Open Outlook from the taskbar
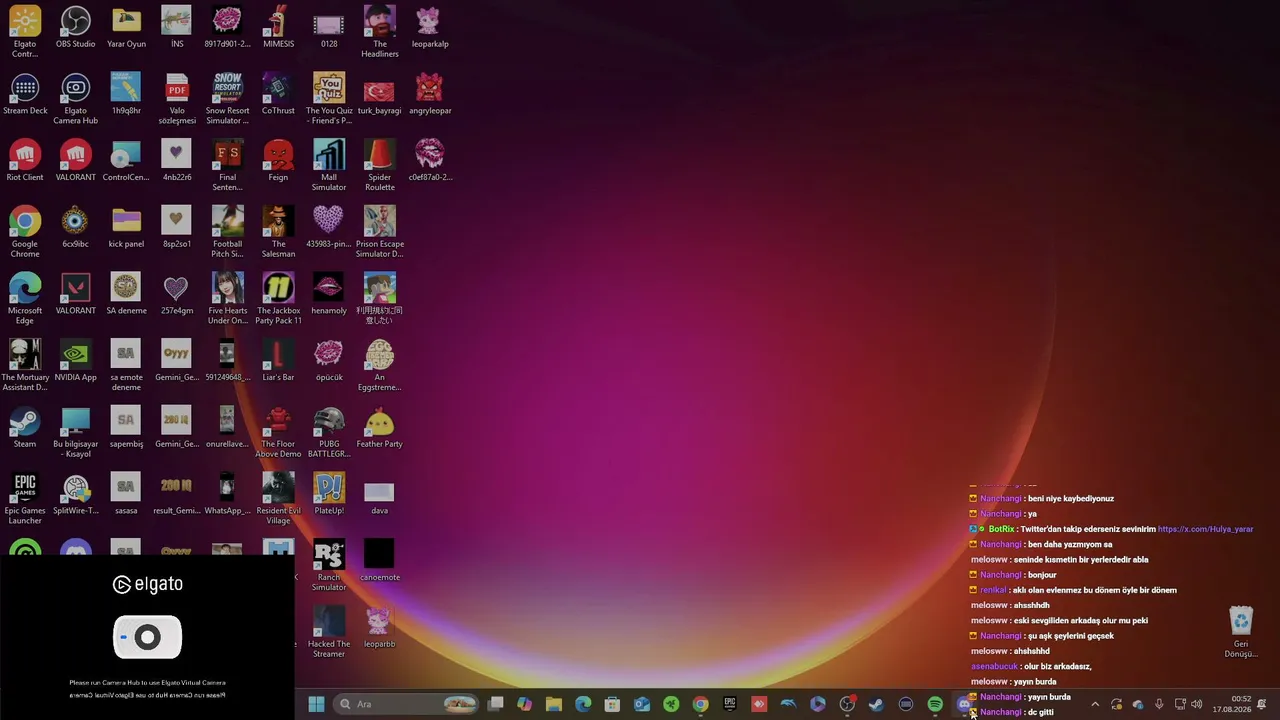Screen dimensions: 1280x720 [642, 704]
